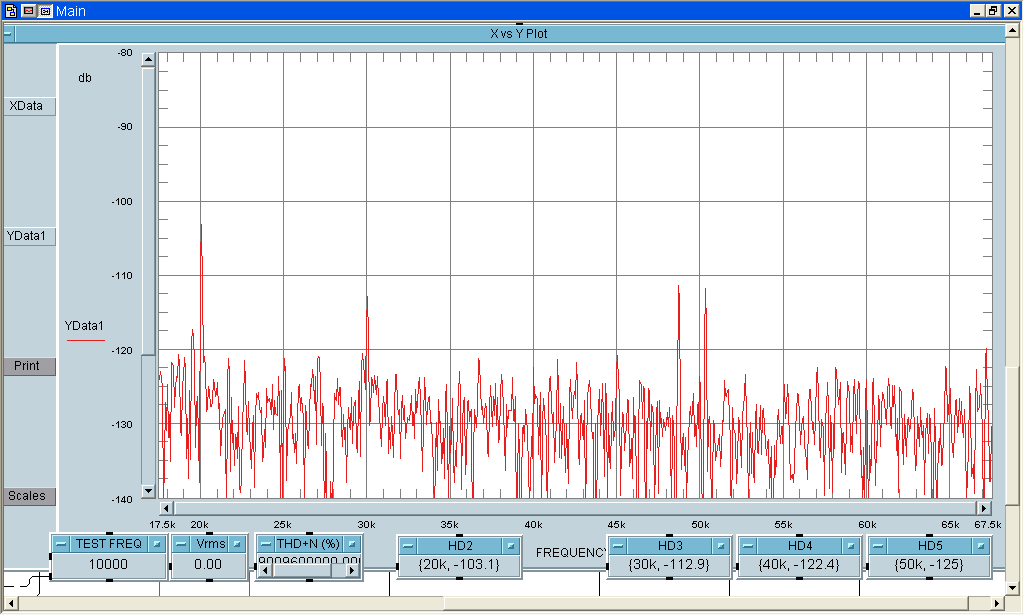Click the XData button

29,106
